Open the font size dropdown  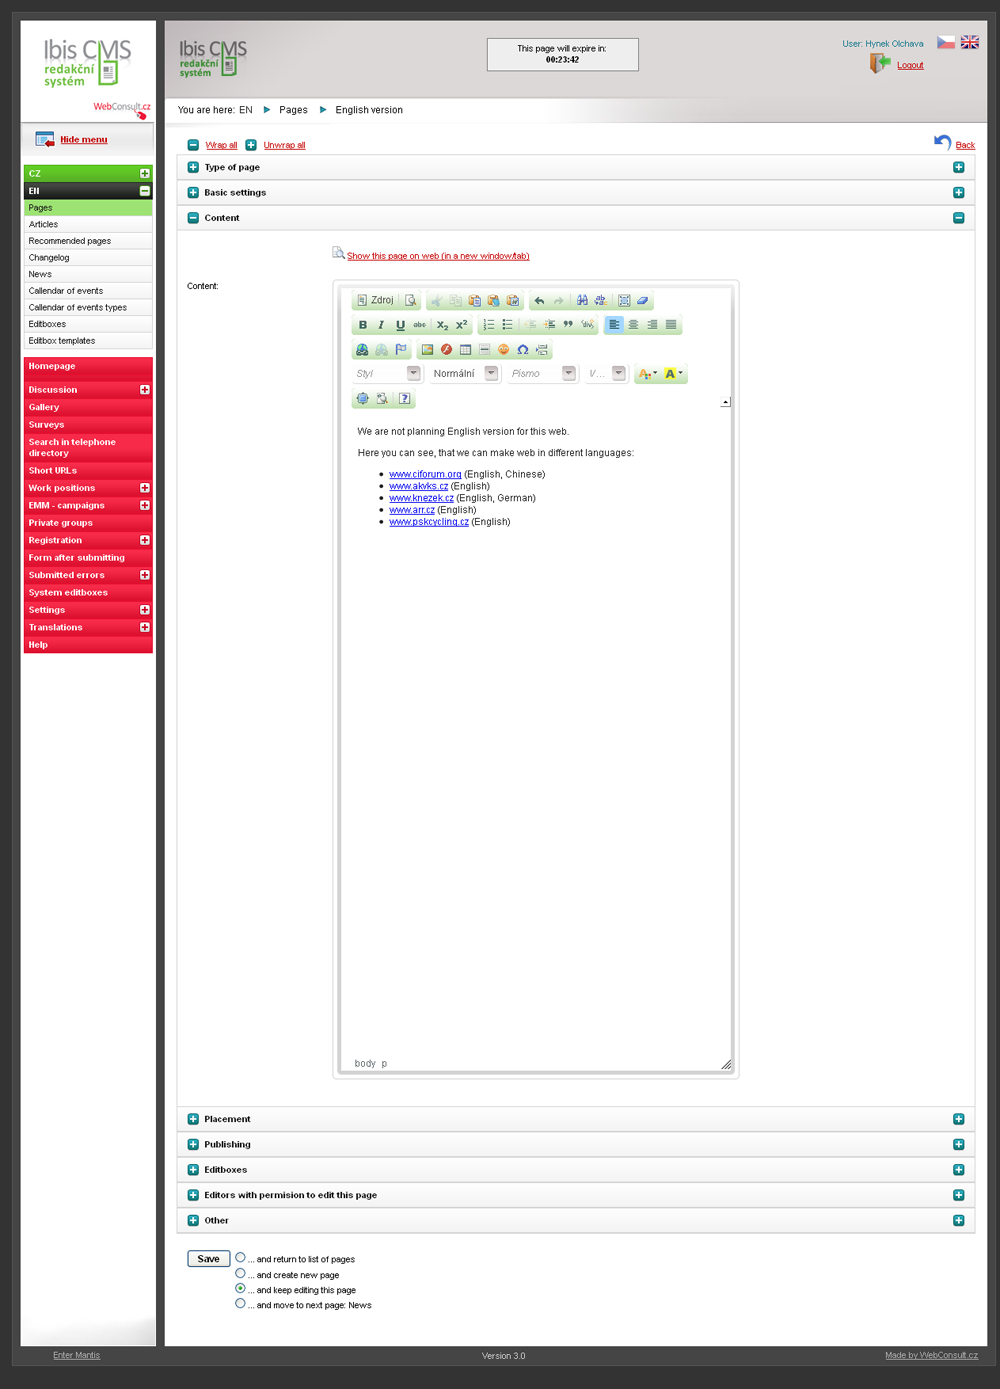606,373
